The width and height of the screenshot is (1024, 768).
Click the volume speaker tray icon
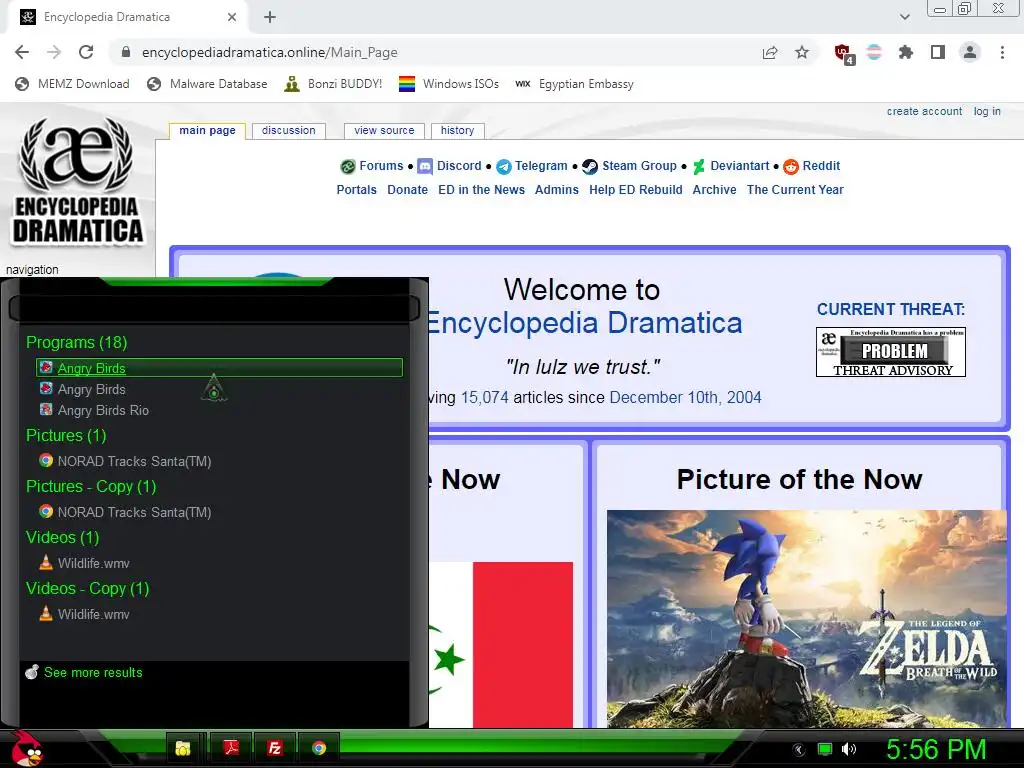(848, 749)
